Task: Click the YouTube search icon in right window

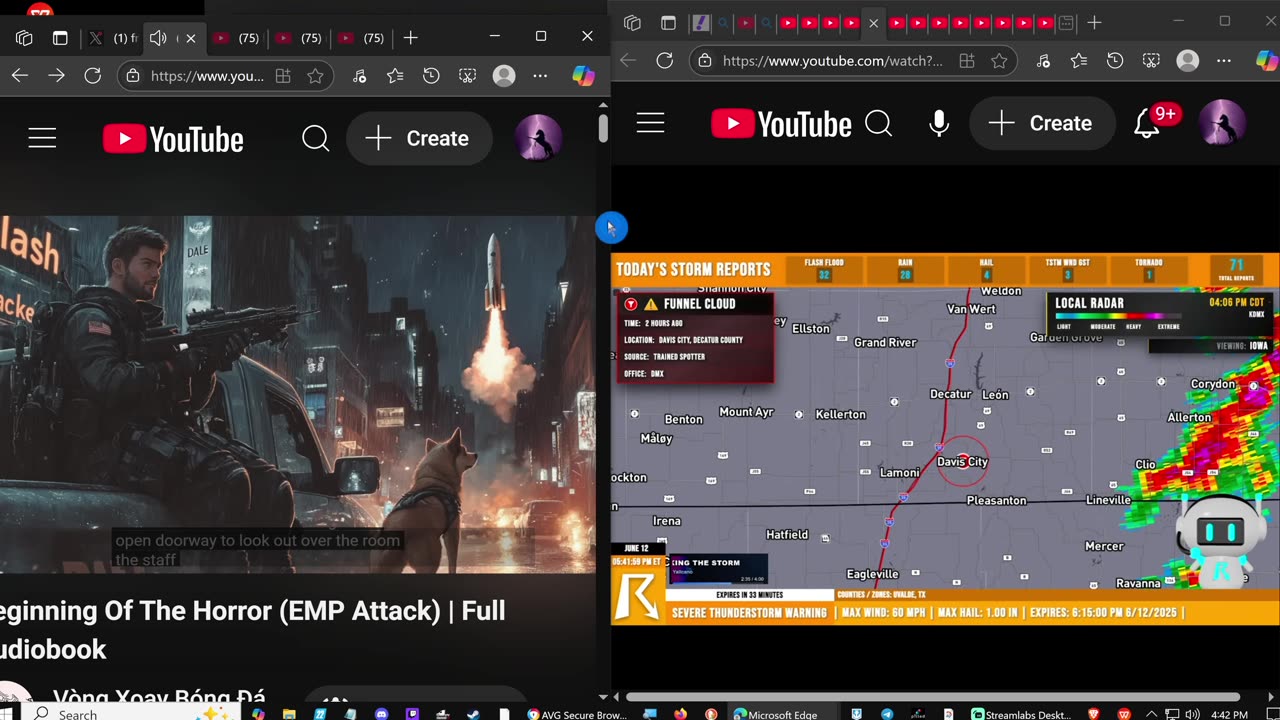Action: pos(878,123)
